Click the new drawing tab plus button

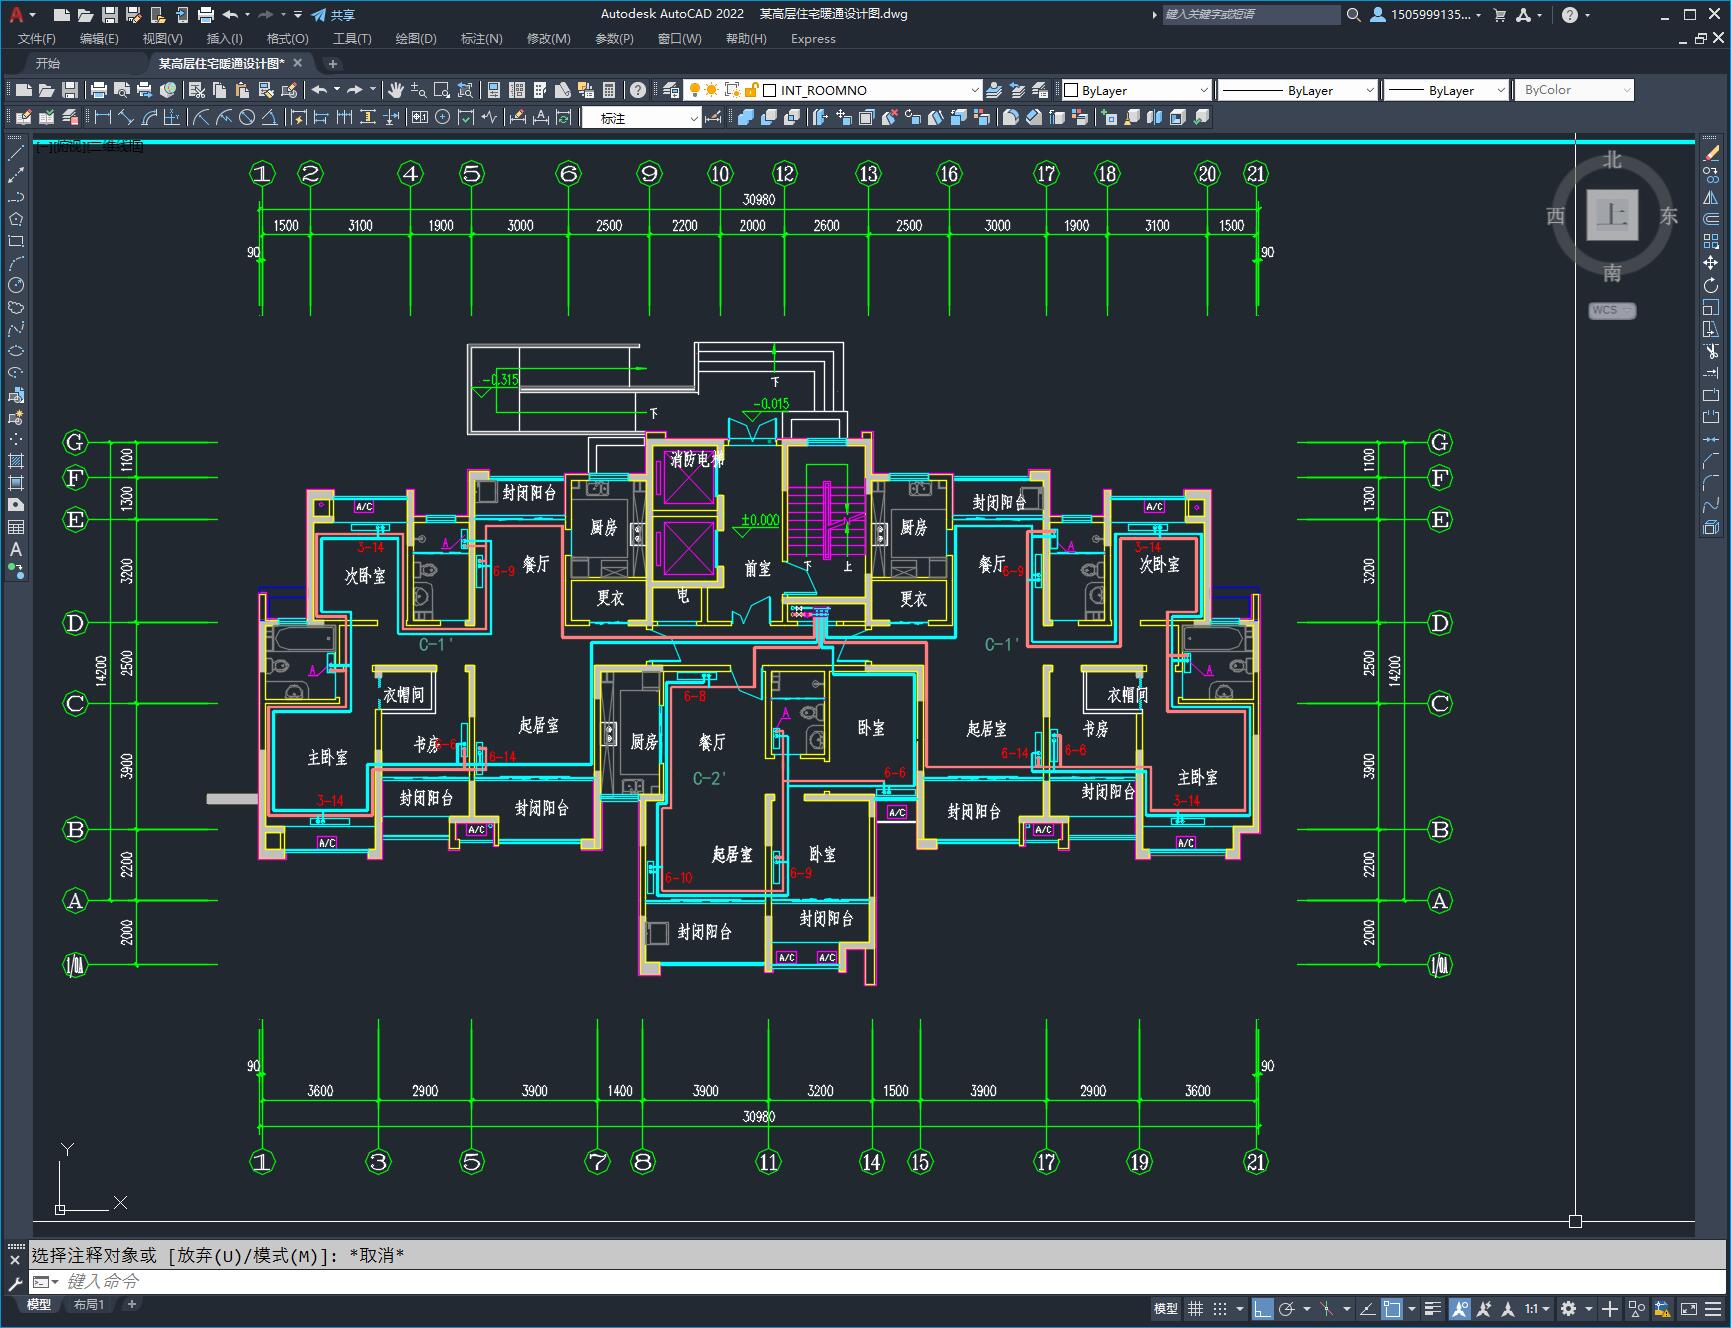click(333, 63)
